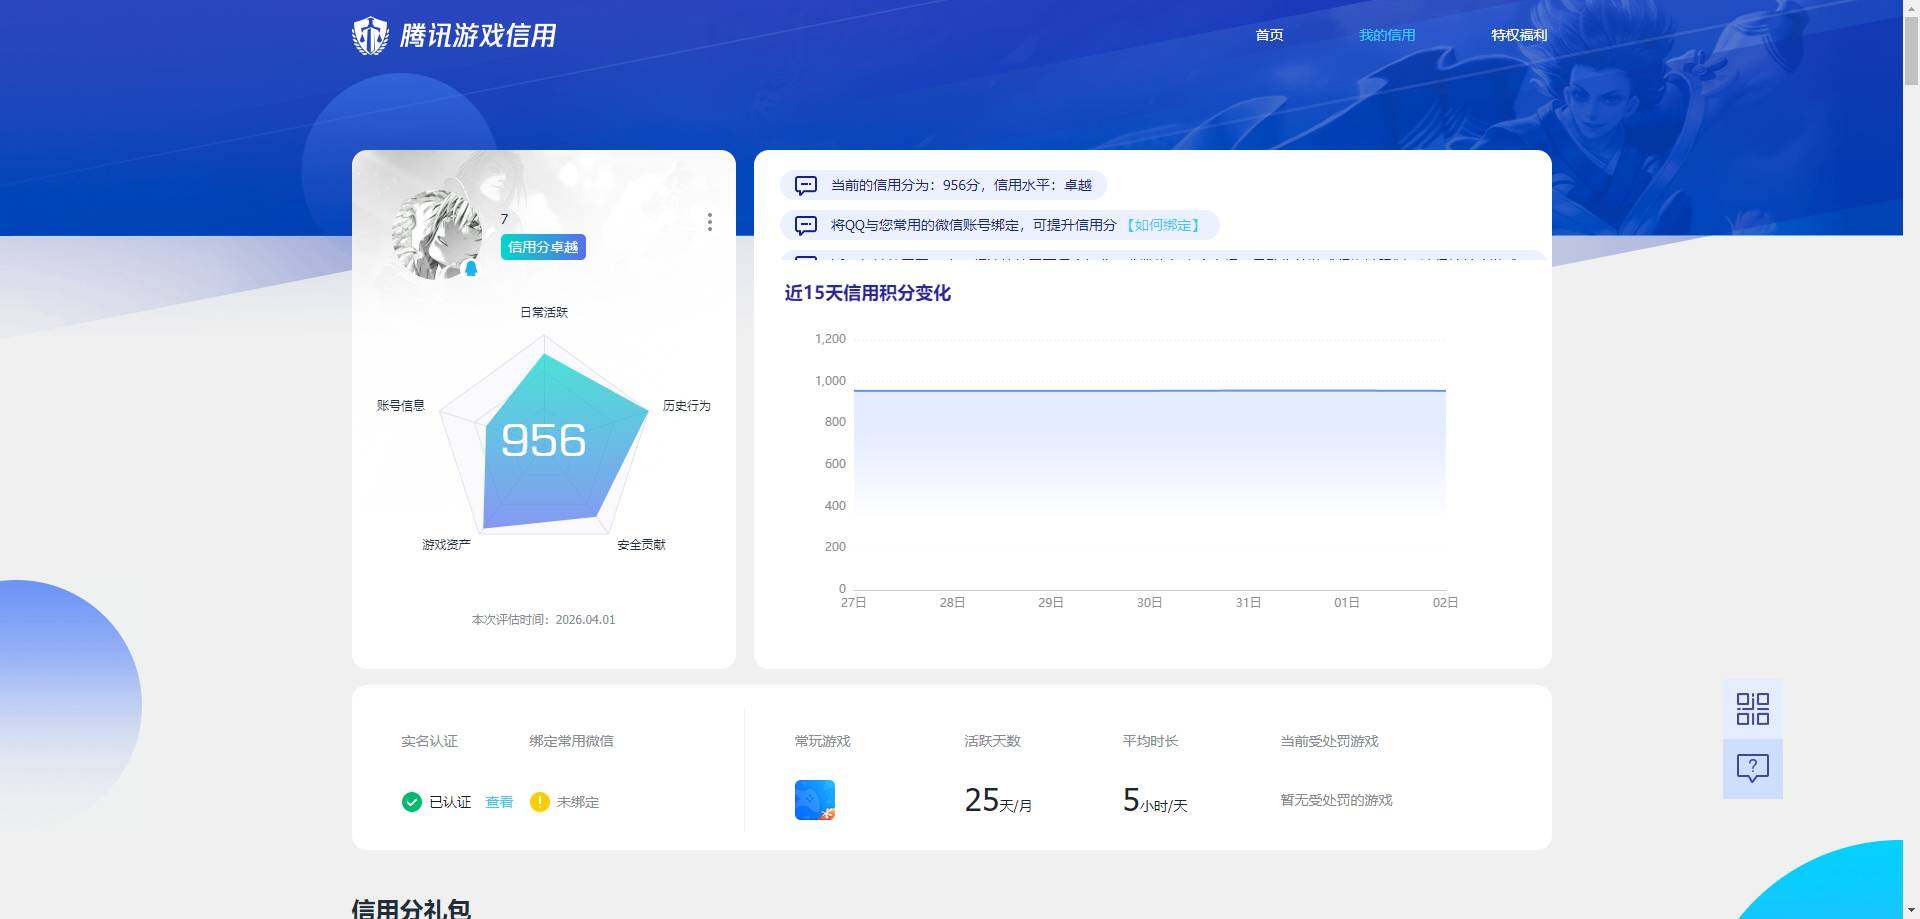Click chat bubble icon beside WeChat binding message
Screen dimensions: 1920x919
tap(806, 225)
